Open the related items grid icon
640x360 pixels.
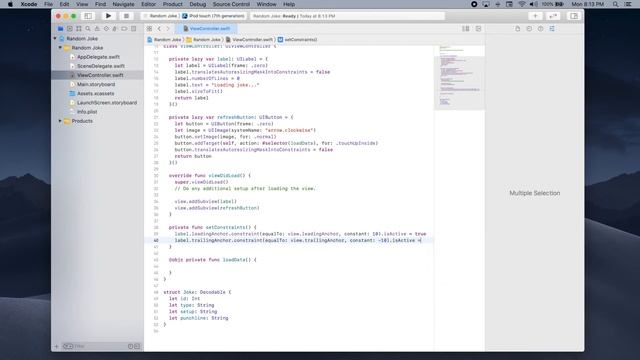point(149,29)
